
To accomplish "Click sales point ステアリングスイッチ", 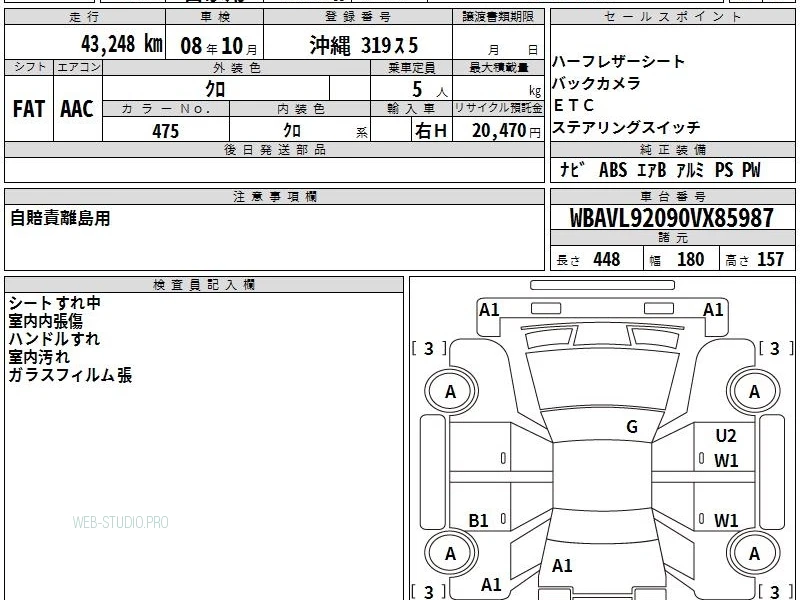I will click(x=626, y=127).
